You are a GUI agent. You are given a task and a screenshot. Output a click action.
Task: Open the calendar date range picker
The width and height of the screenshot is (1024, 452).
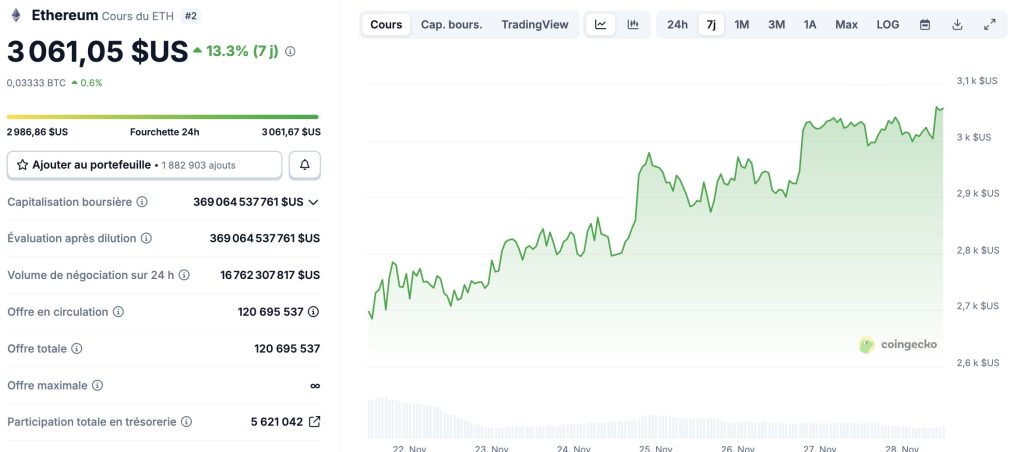[x=925, y=25]
